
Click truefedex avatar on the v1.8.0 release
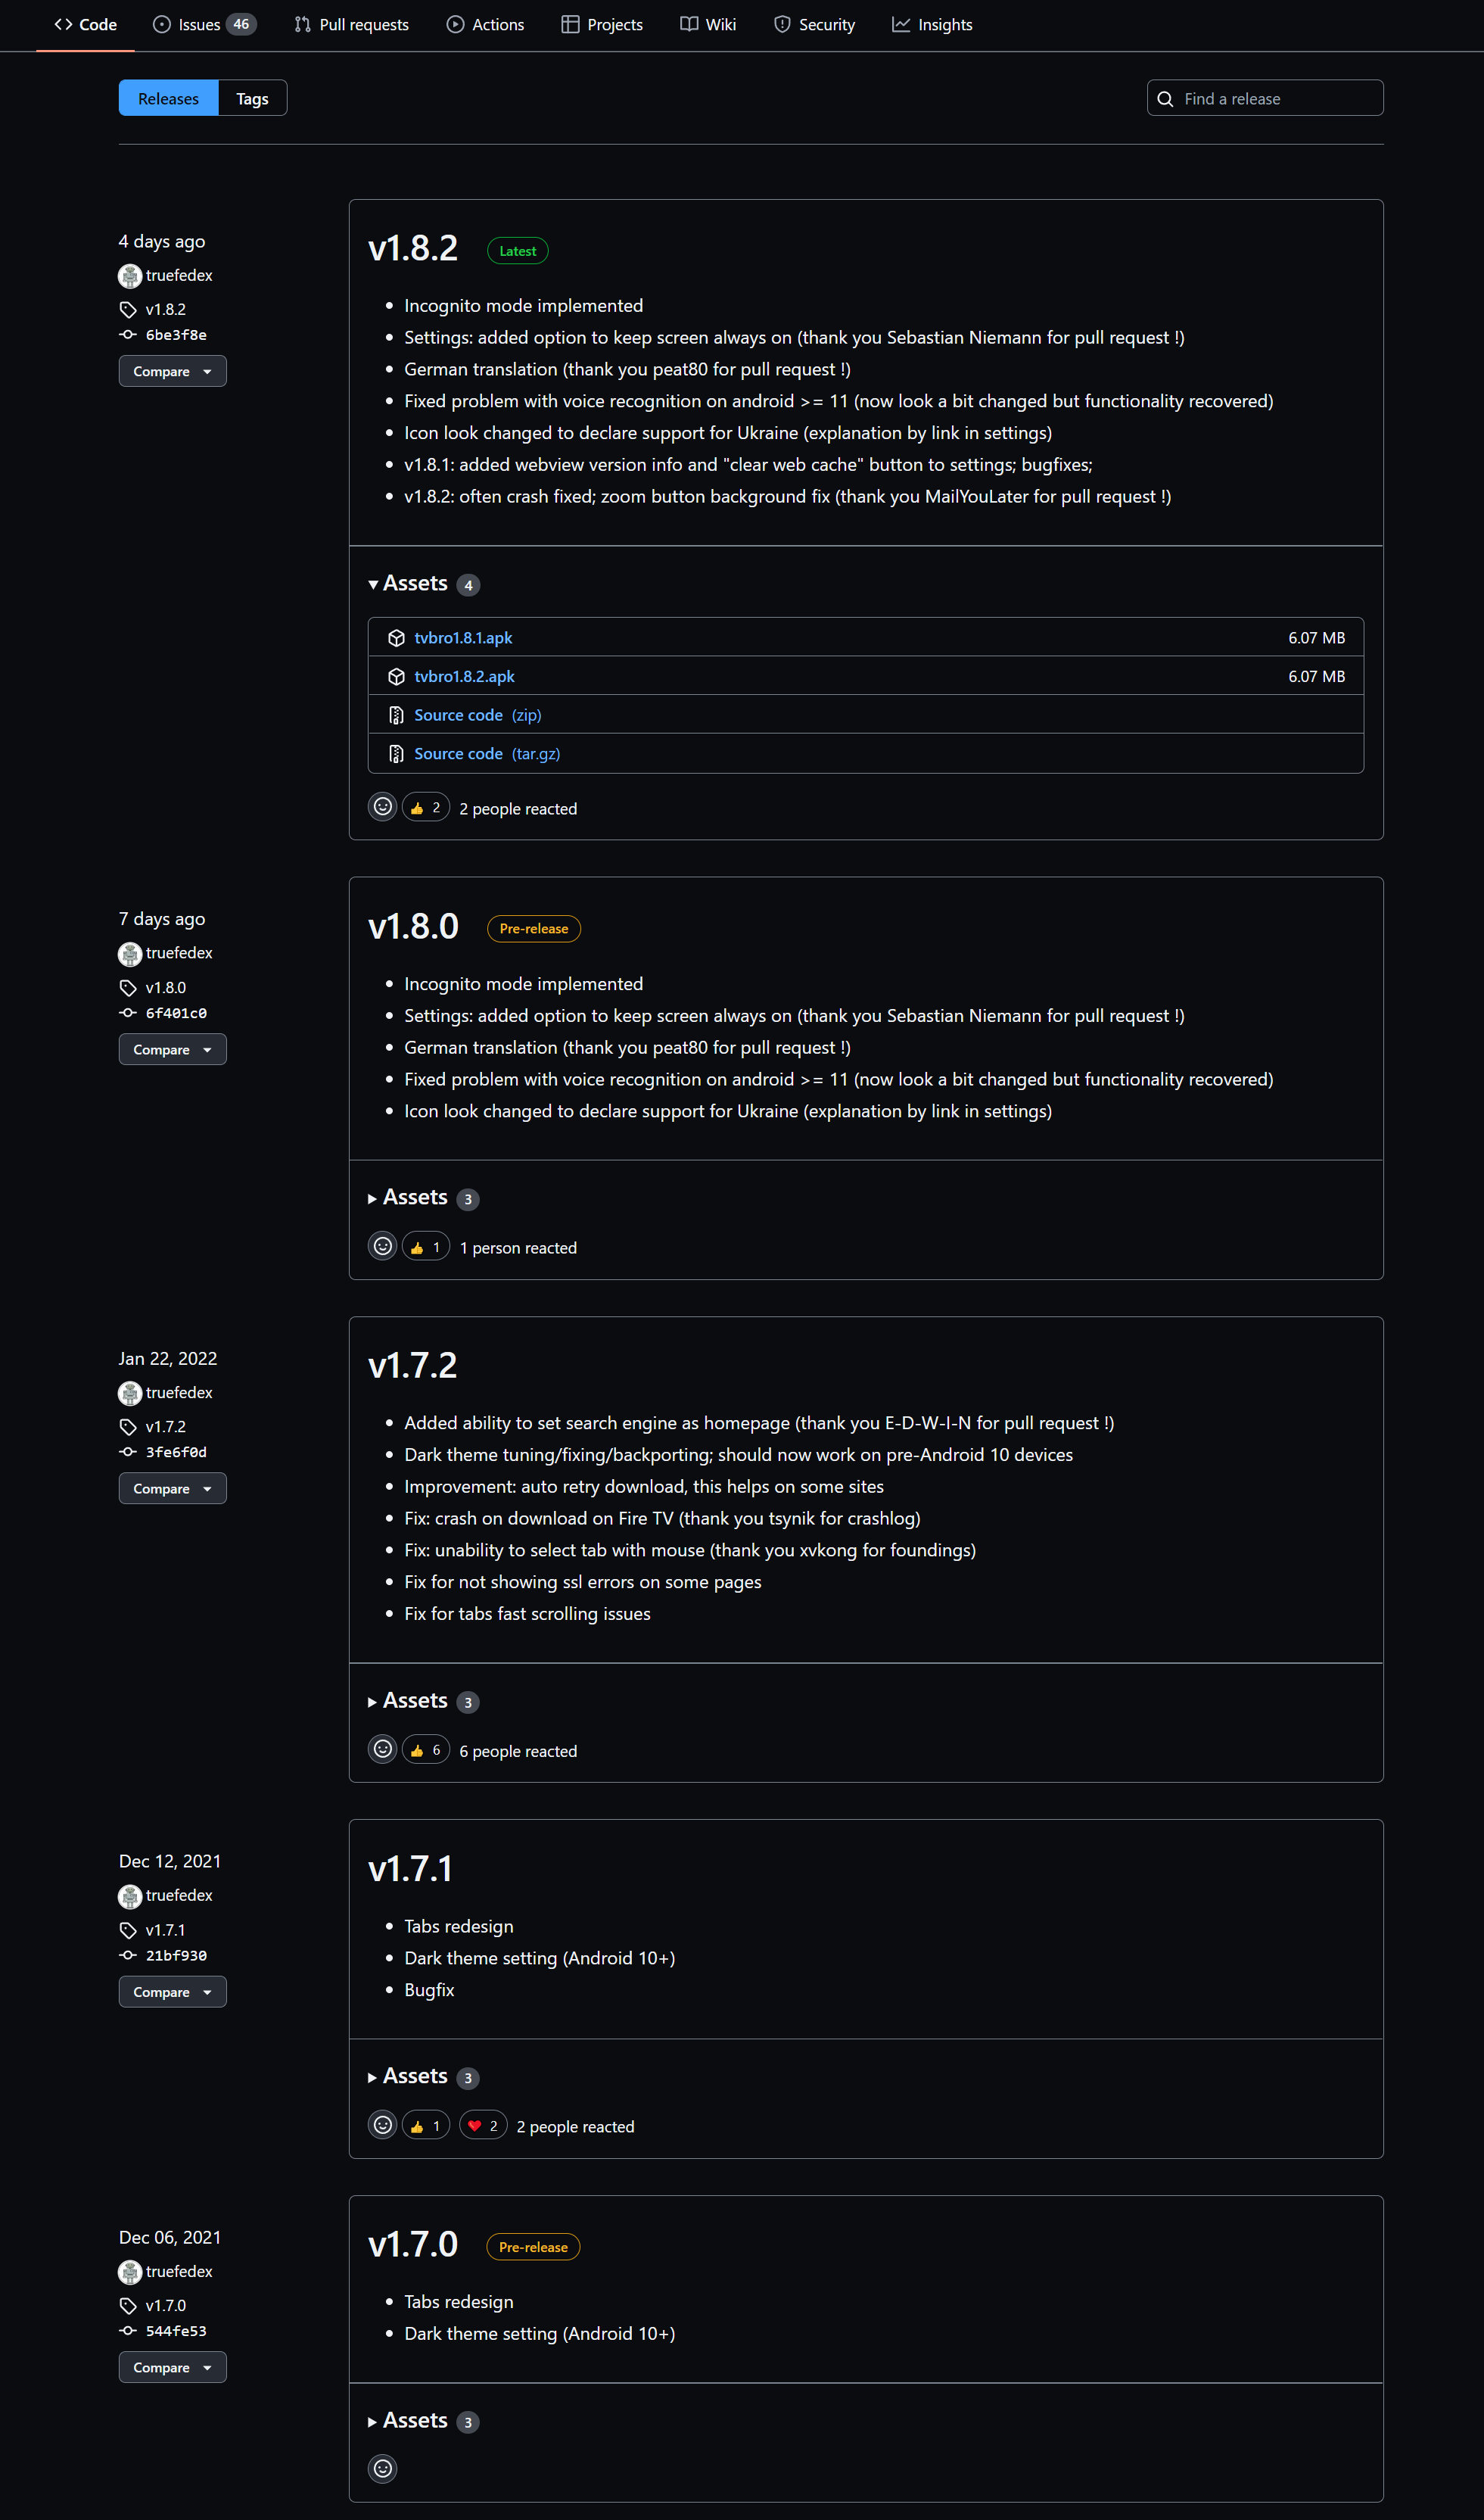click(130, 954)
